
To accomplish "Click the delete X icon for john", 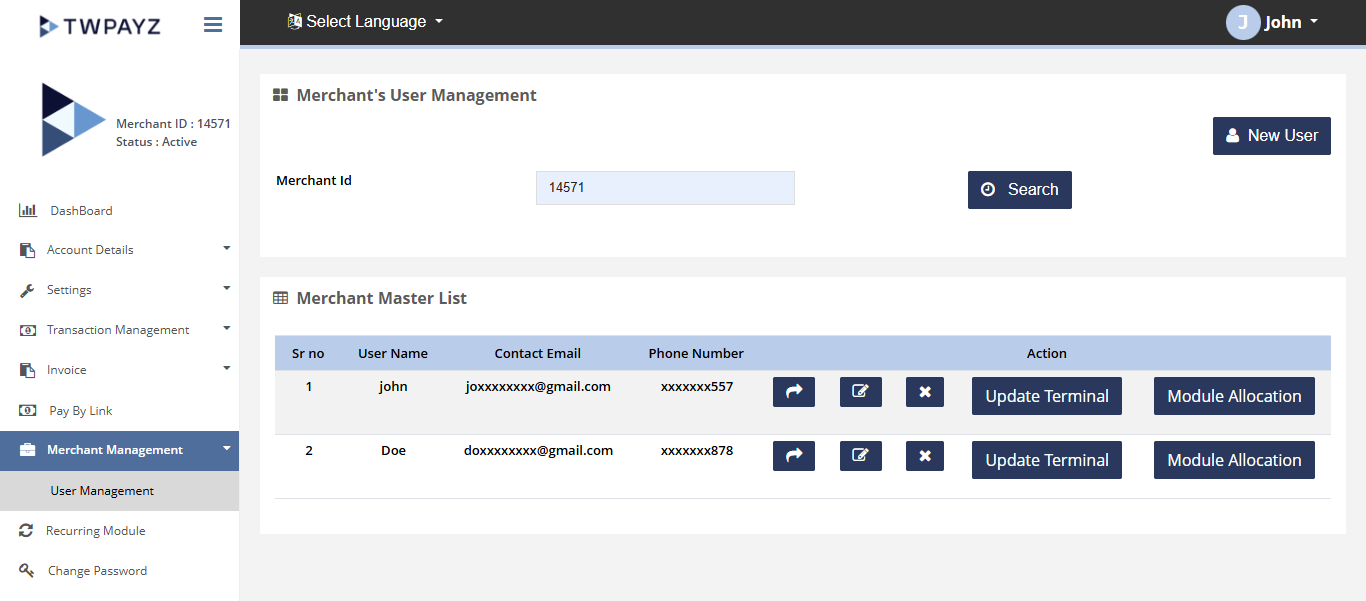I will (925, 392).
